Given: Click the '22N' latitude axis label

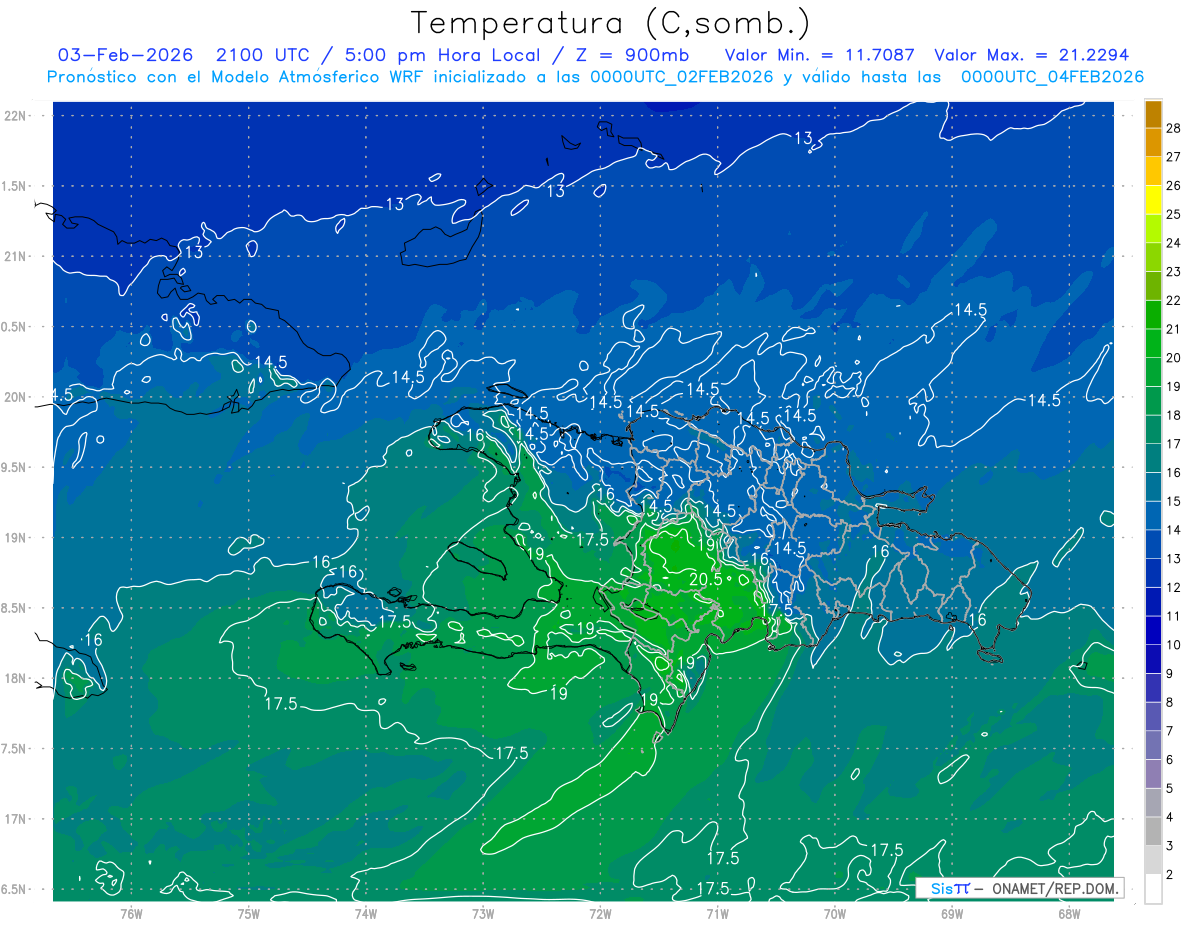Looking at the screenshot, I should pos(15,116).
